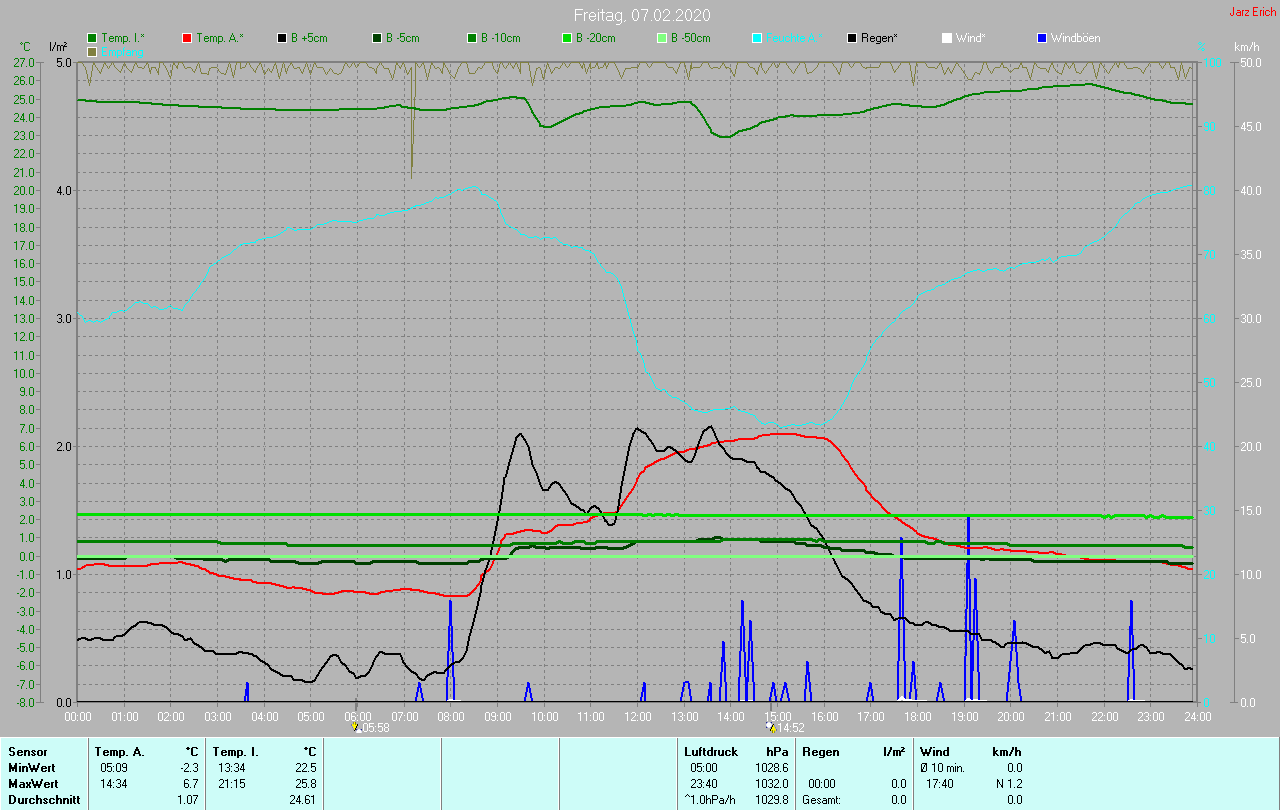This screenshot has width=1280, height=810.
Task: Click the dark green Temp. I. legend swatch
Action: (x=92, y=38)
